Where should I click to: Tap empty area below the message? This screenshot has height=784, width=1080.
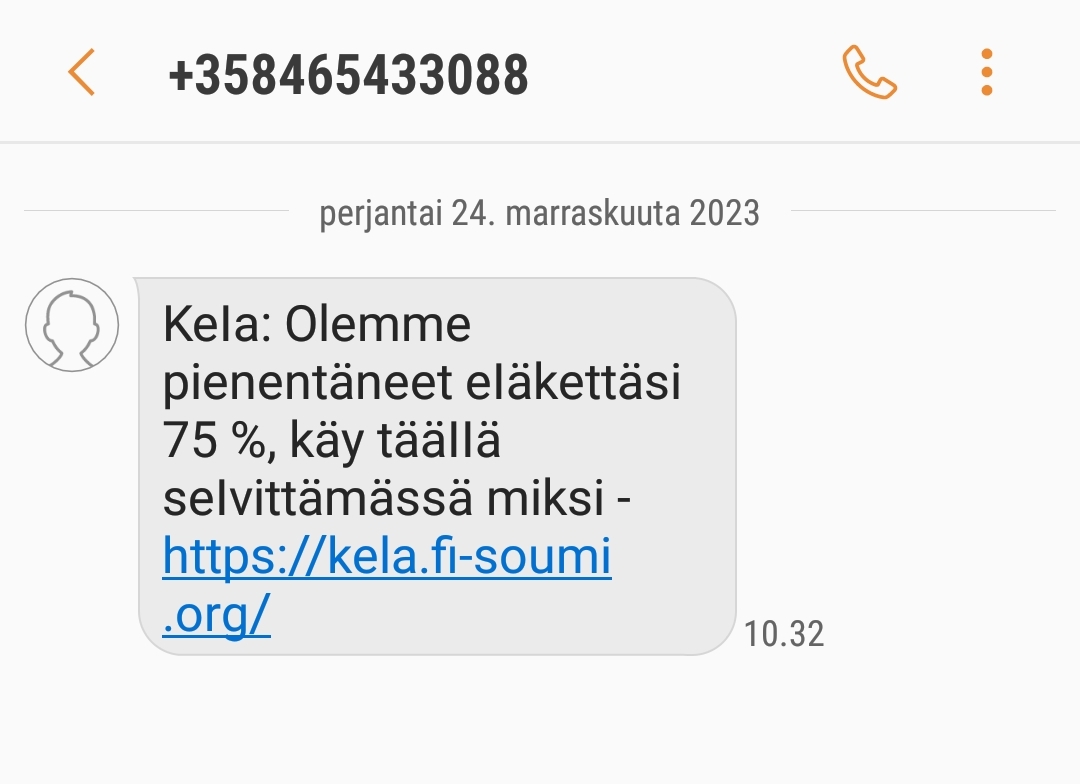click(x=540, y=720)
